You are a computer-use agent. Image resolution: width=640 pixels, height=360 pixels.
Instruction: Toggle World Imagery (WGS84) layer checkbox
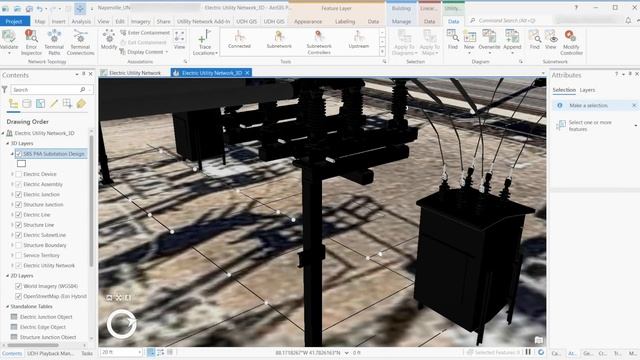click(x=19, y=286)
